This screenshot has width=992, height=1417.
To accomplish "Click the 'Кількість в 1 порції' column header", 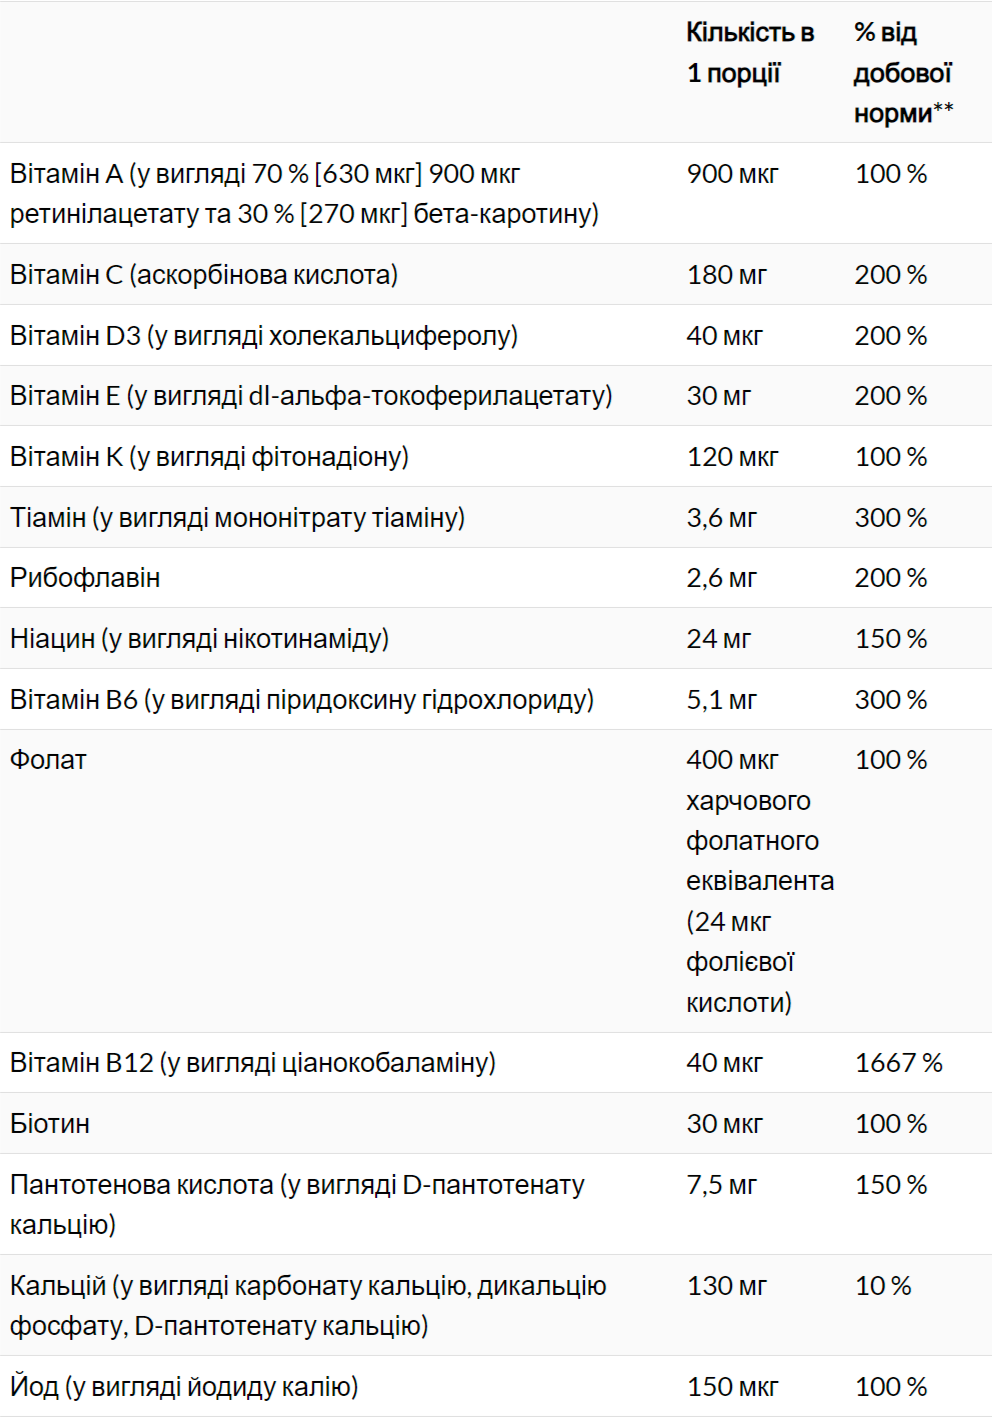I will tap(750, 53).
